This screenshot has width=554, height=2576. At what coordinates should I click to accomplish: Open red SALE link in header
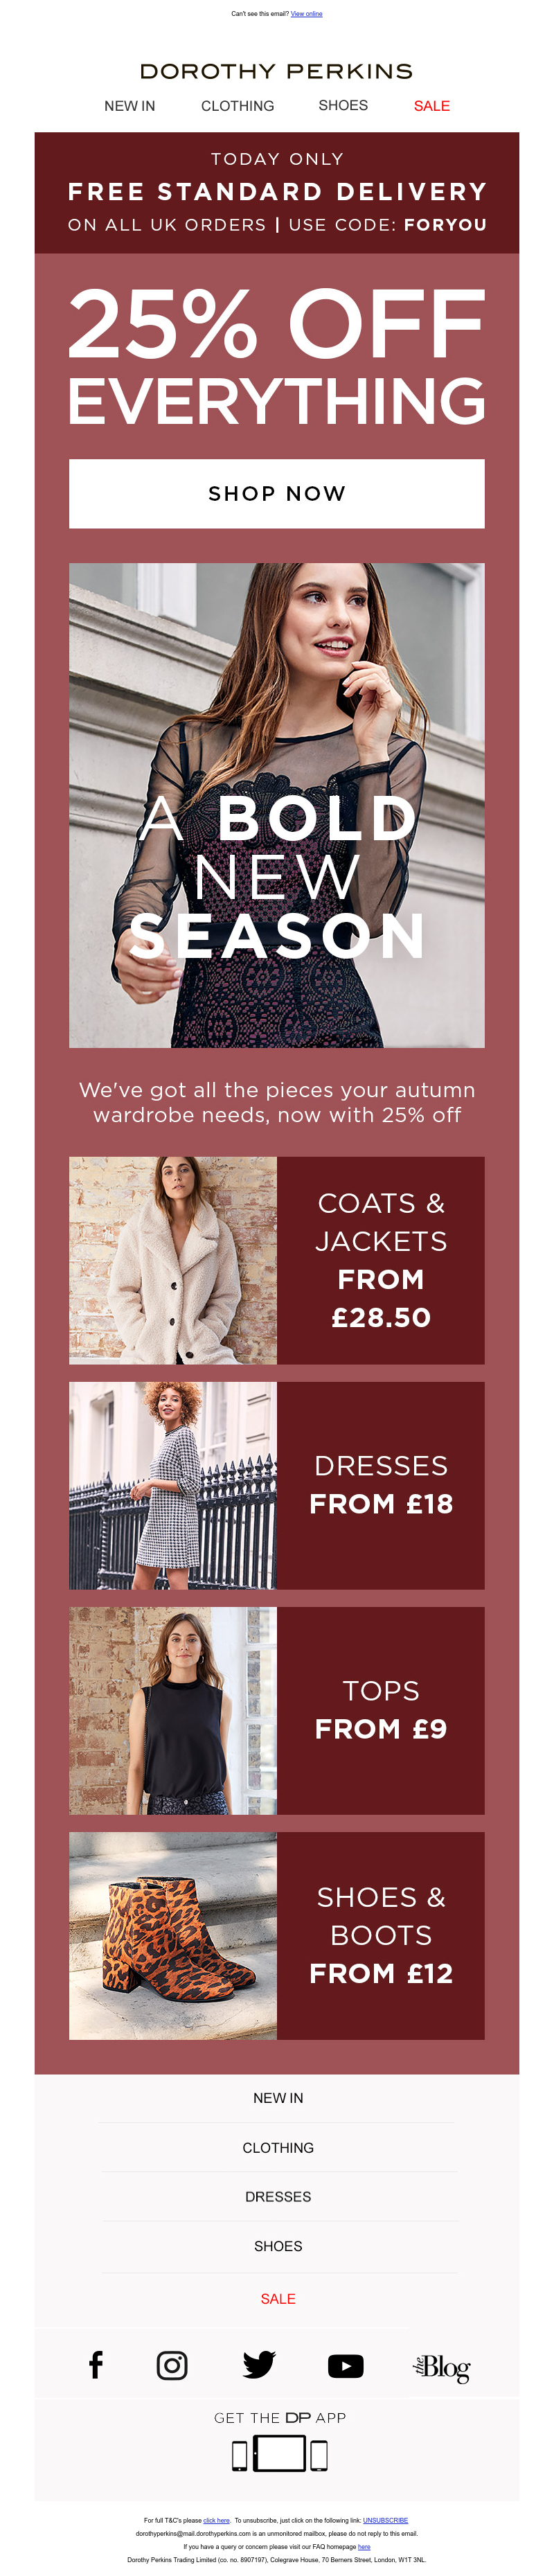pyautogui.click(x=432, y=106)
